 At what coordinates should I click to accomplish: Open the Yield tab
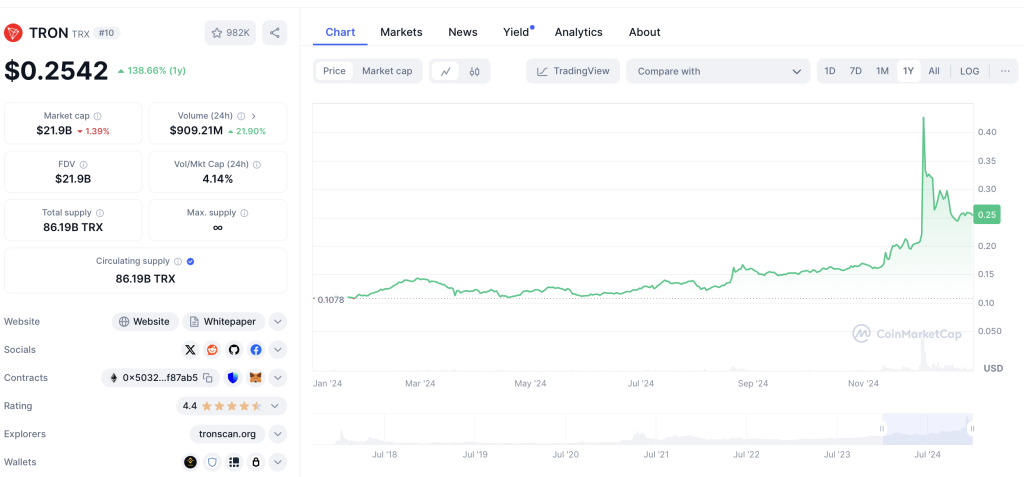coord(516,32)
